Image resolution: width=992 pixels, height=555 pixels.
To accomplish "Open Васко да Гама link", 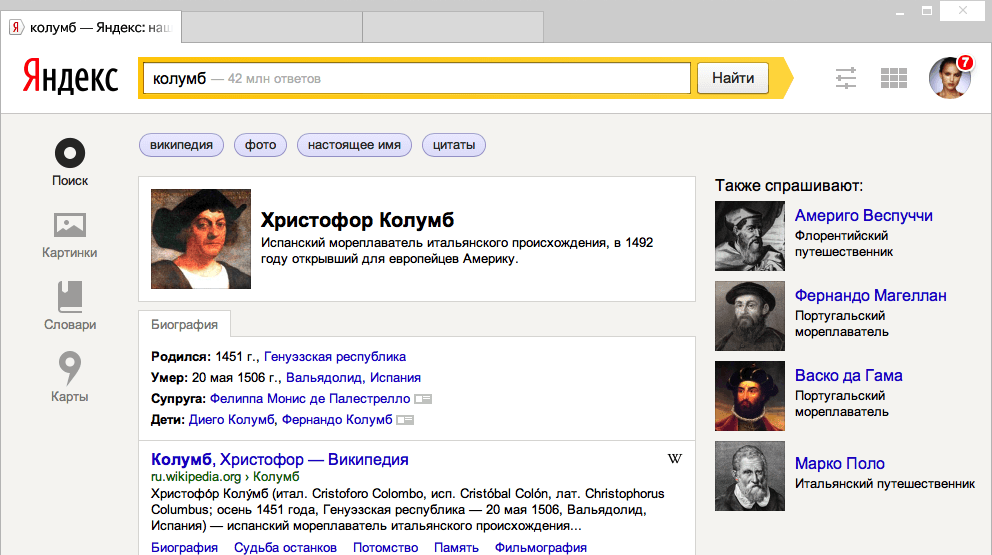I will [848, 375].
